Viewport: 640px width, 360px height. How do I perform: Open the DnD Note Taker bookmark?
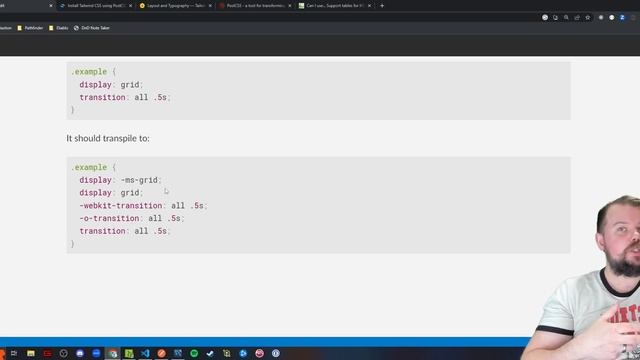coord(92,28)
